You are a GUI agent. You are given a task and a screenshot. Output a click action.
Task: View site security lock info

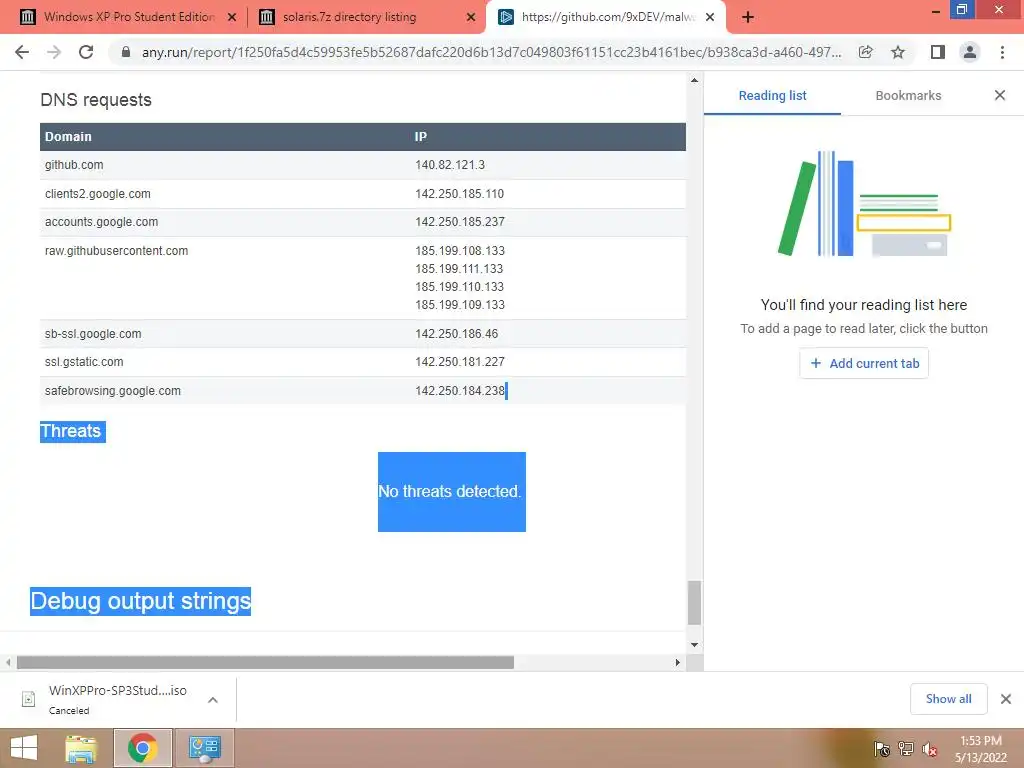[126, 52]
